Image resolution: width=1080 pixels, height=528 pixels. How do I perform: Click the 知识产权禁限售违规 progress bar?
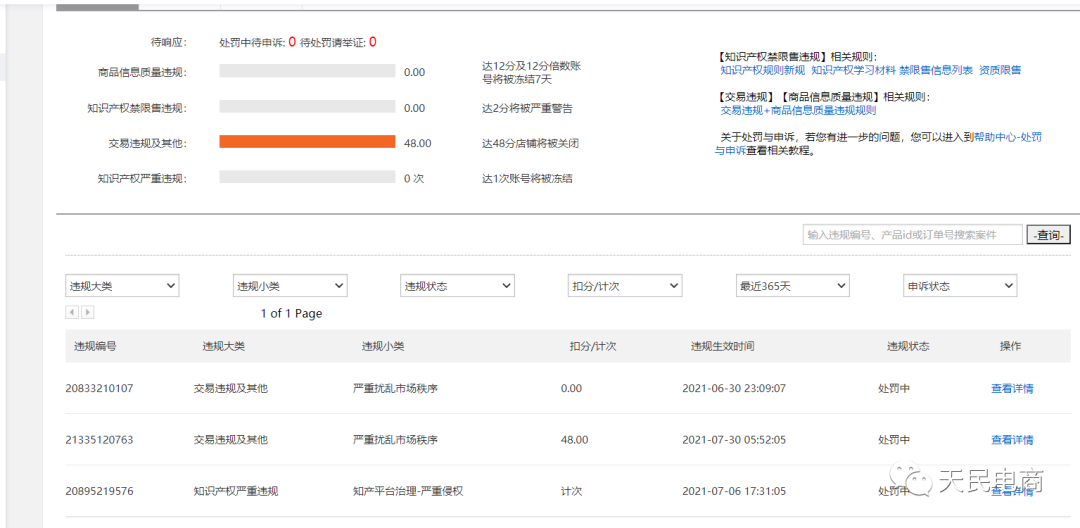click(x=307, y=107)
